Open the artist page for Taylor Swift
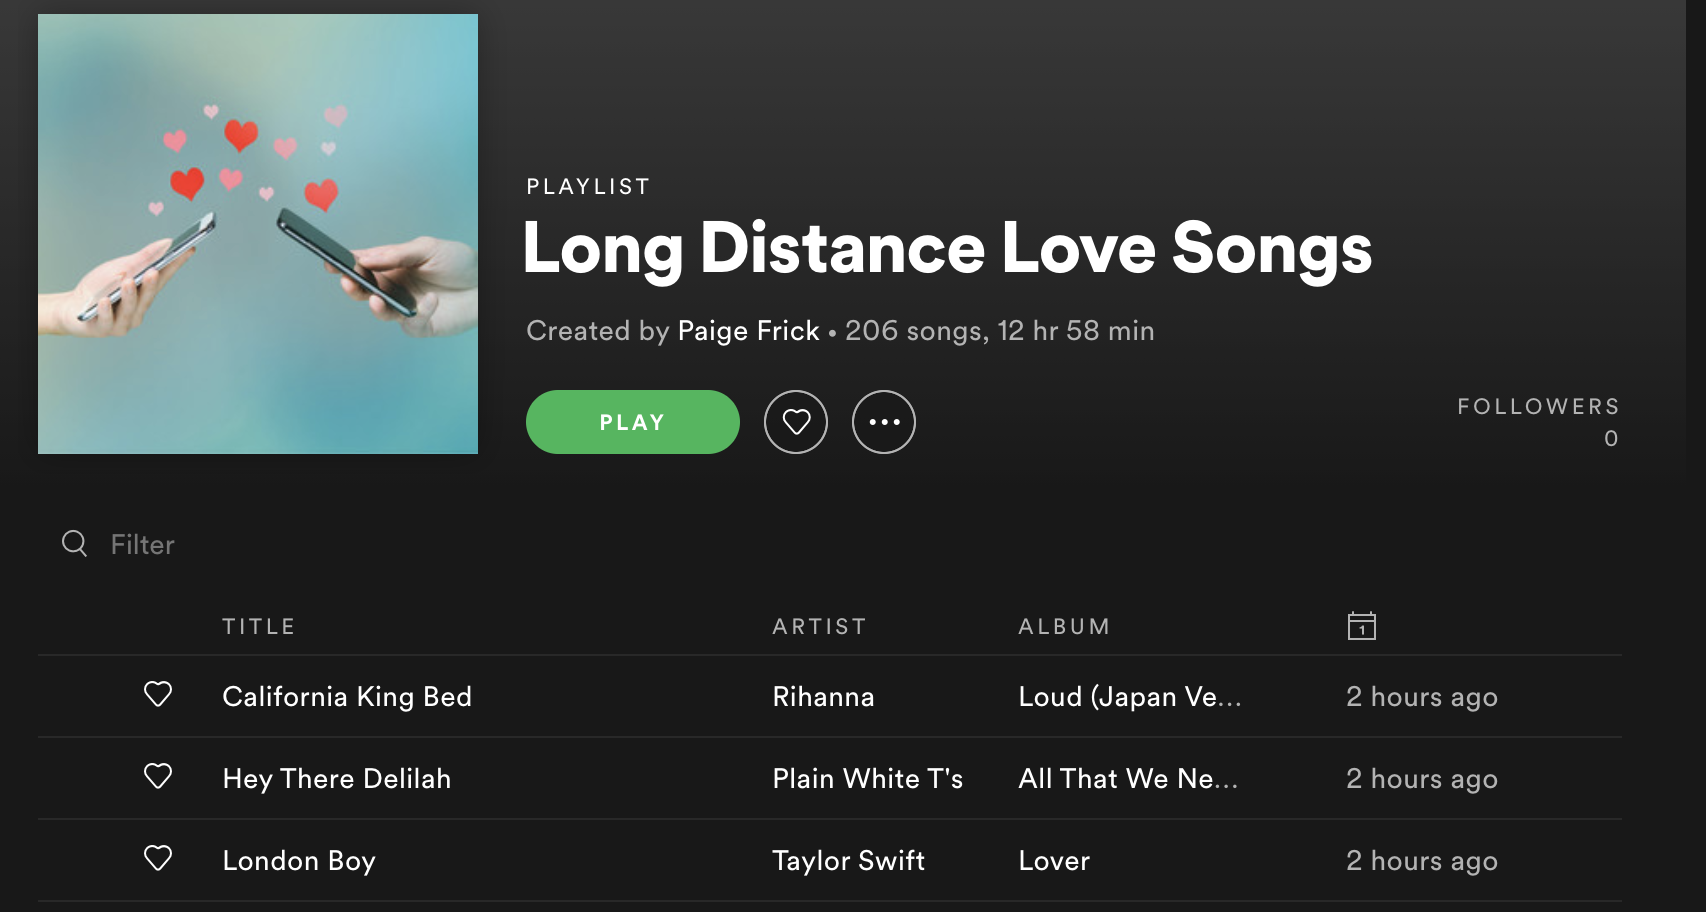 point(848,861)
